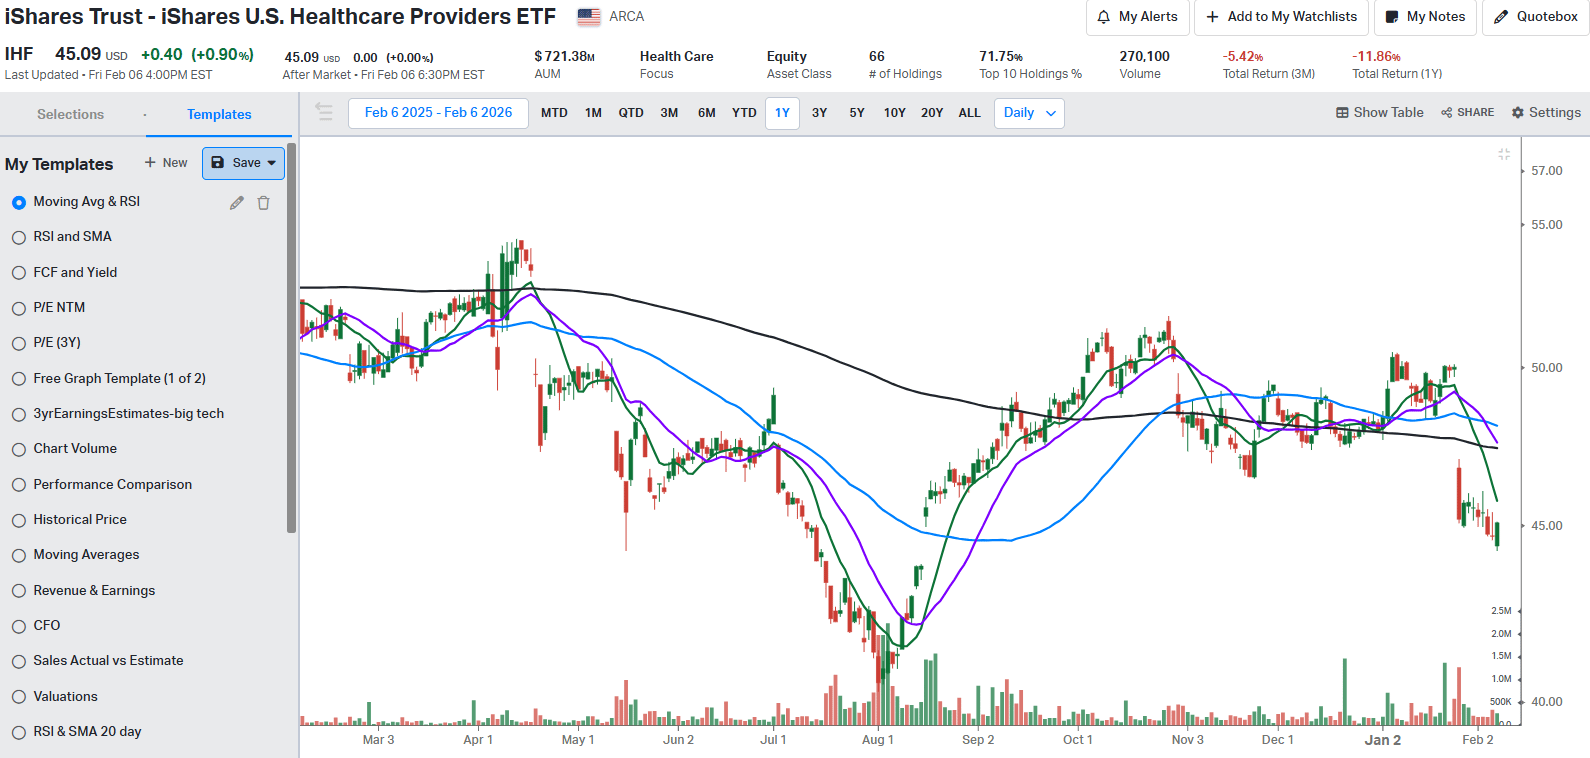Screen dimensions: 1590x758
Task: Select the RSI & SMA 20 day template radio
Action: (x=19, y=732)
